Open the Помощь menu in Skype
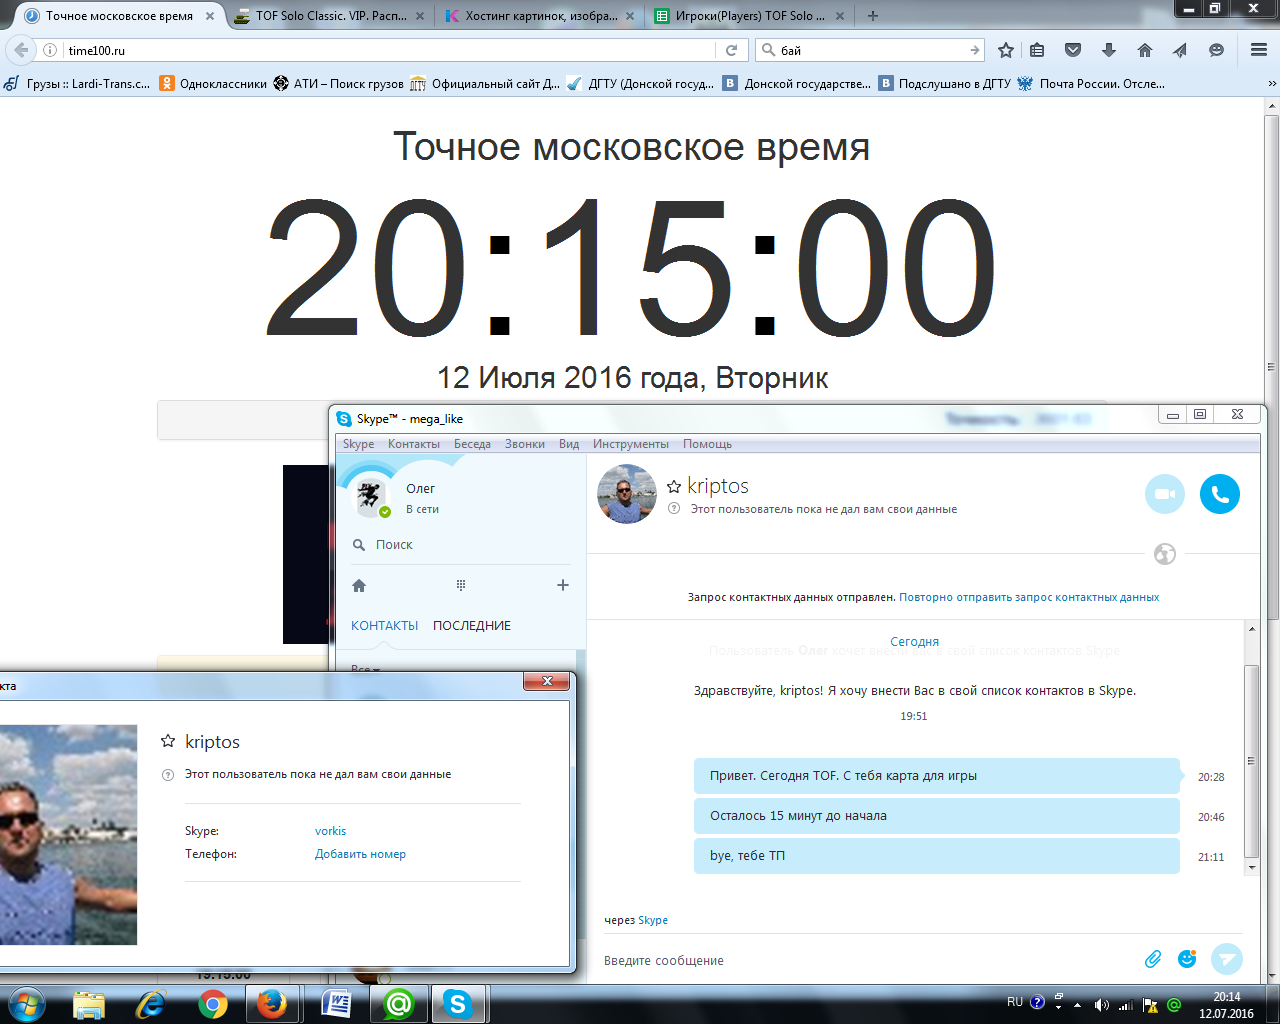1280x1024 pixels. [x=707, y=444]
